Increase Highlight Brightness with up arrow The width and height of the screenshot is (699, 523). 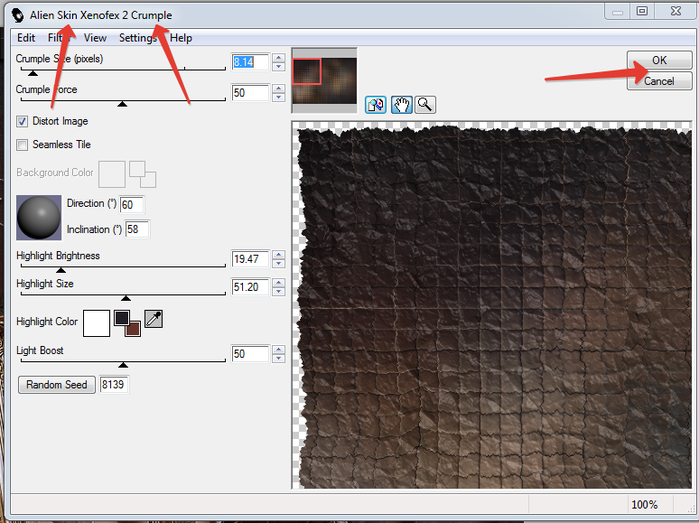279,255
